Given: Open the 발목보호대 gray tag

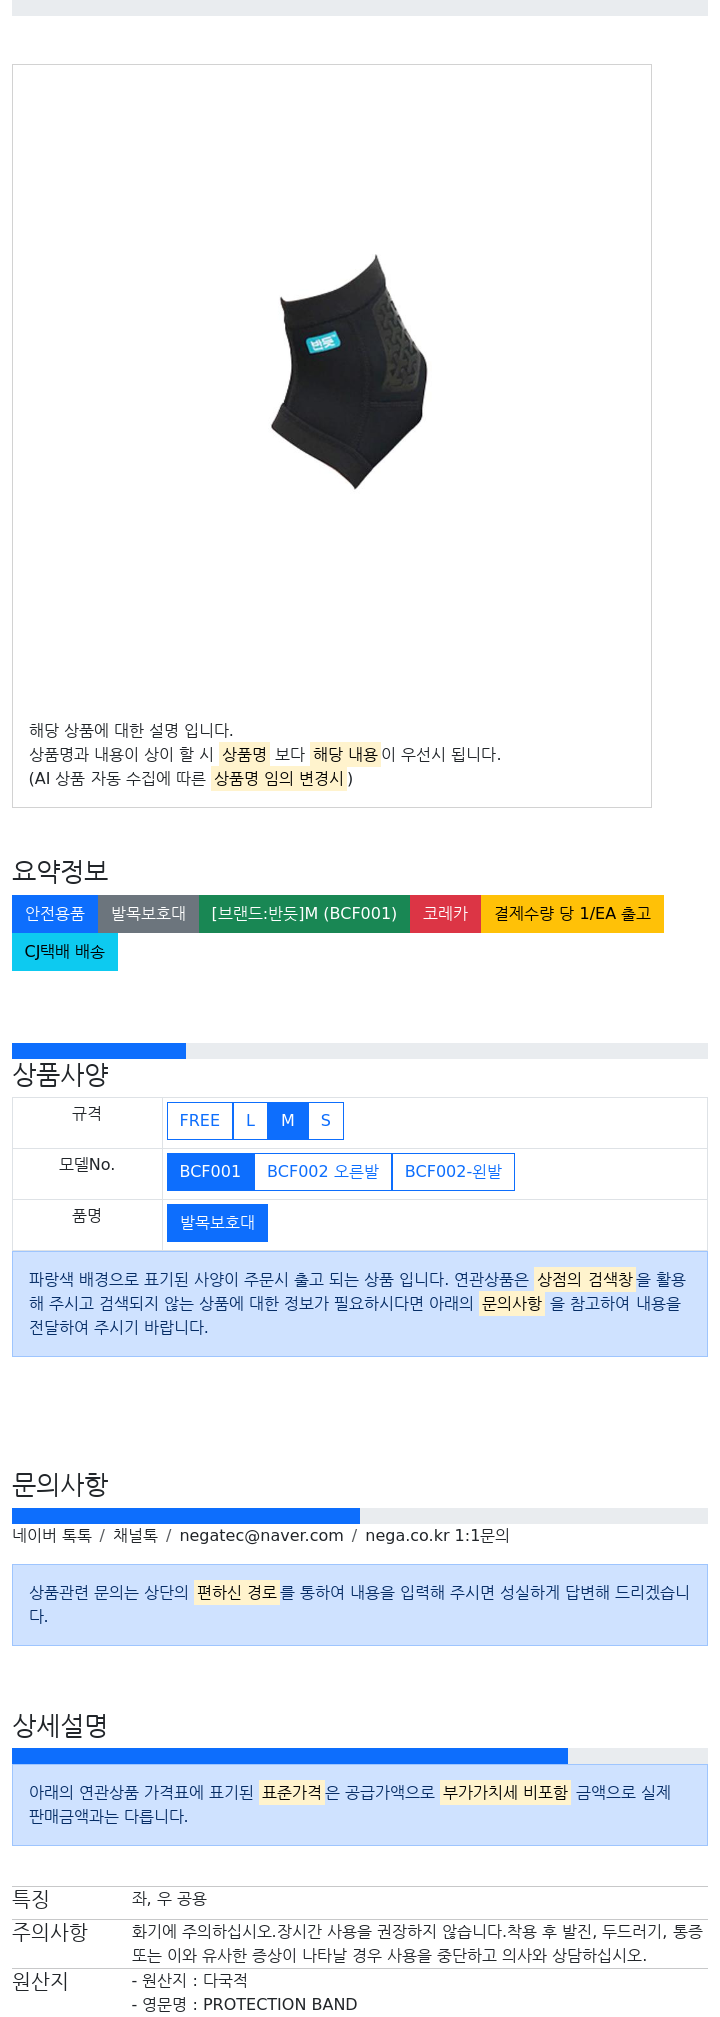Looking at the screenshot, I should [148, 914].
